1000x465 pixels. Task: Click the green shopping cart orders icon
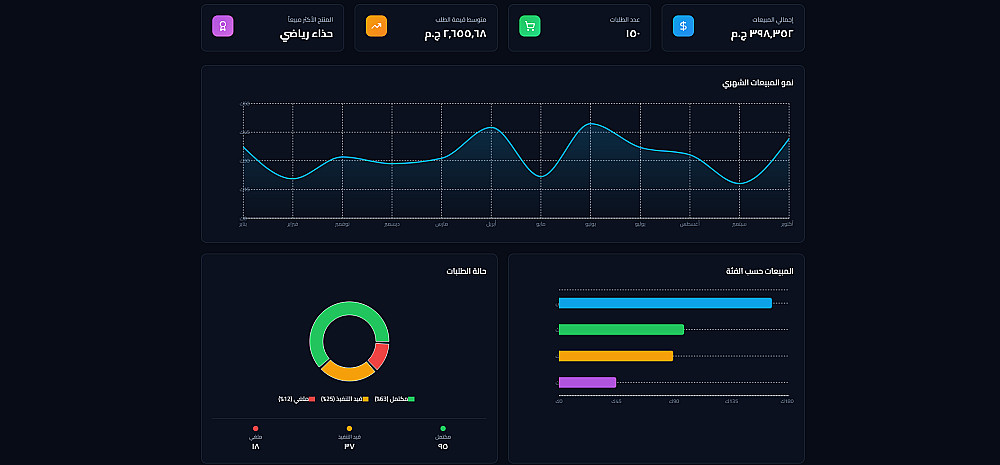pos(529,26)
